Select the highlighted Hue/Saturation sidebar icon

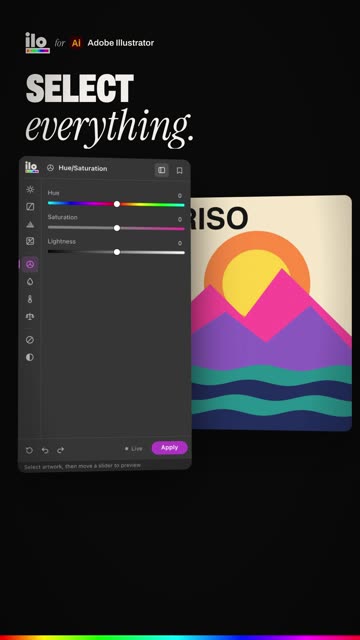[x=30, y=264]
